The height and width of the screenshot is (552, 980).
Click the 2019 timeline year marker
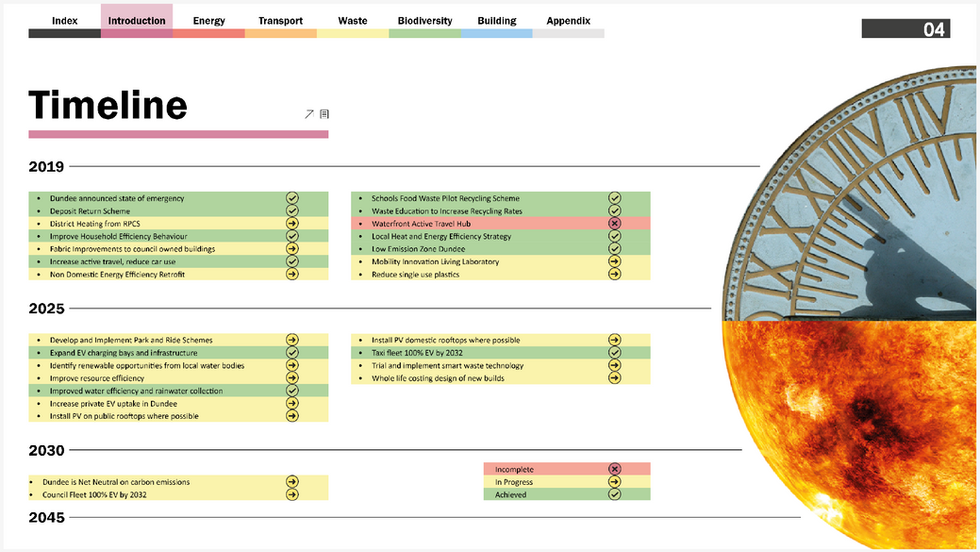[x=46, y=167]
